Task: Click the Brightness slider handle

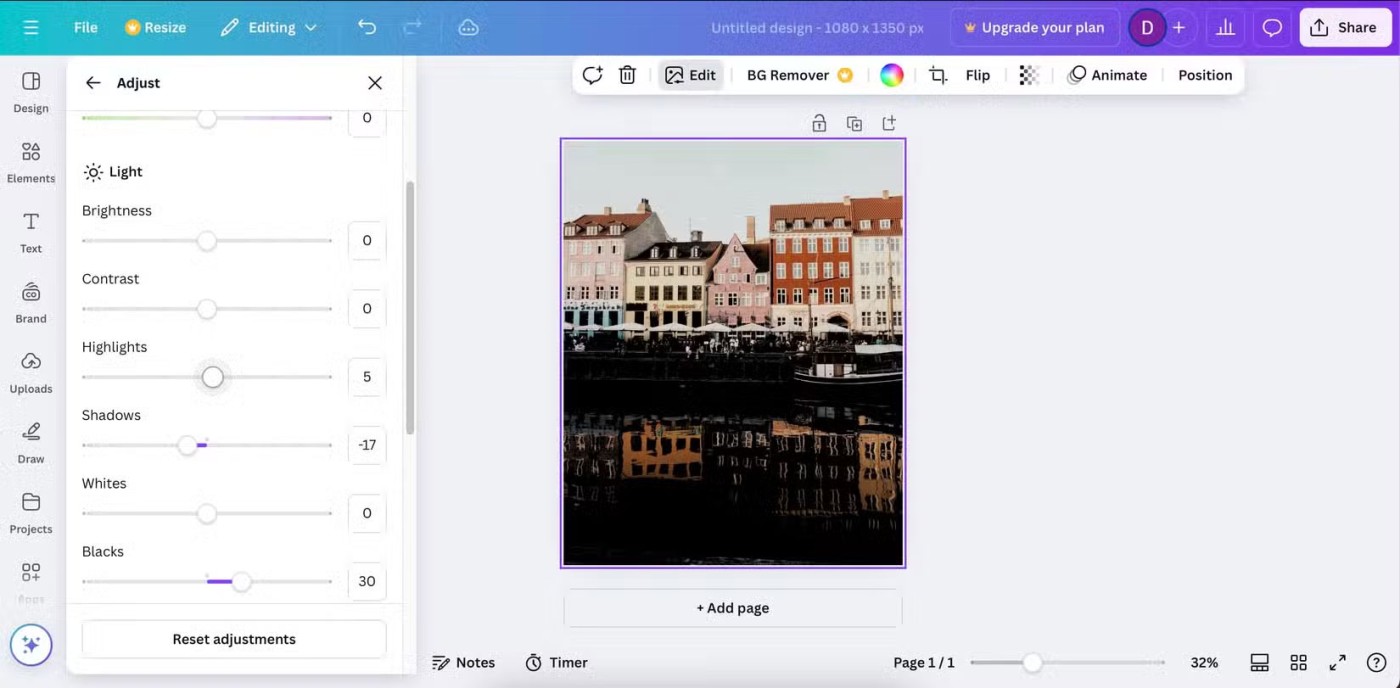Action: [x=206, y=241]
